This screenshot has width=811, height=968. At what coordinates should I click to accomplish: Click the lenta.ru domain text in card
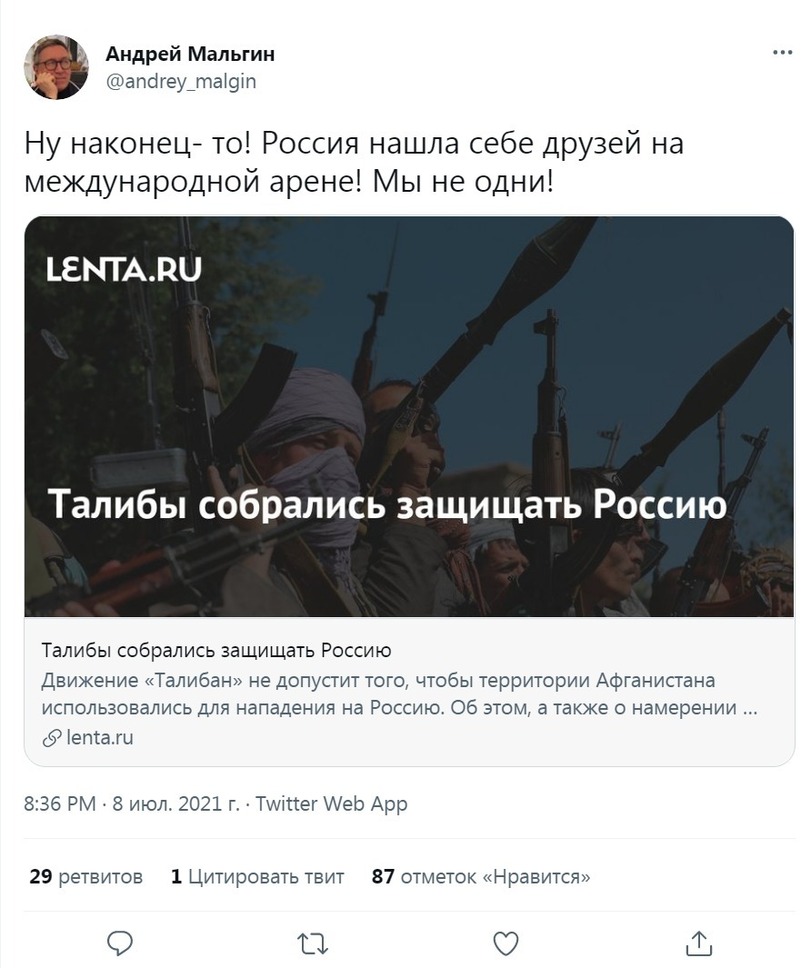100,738
